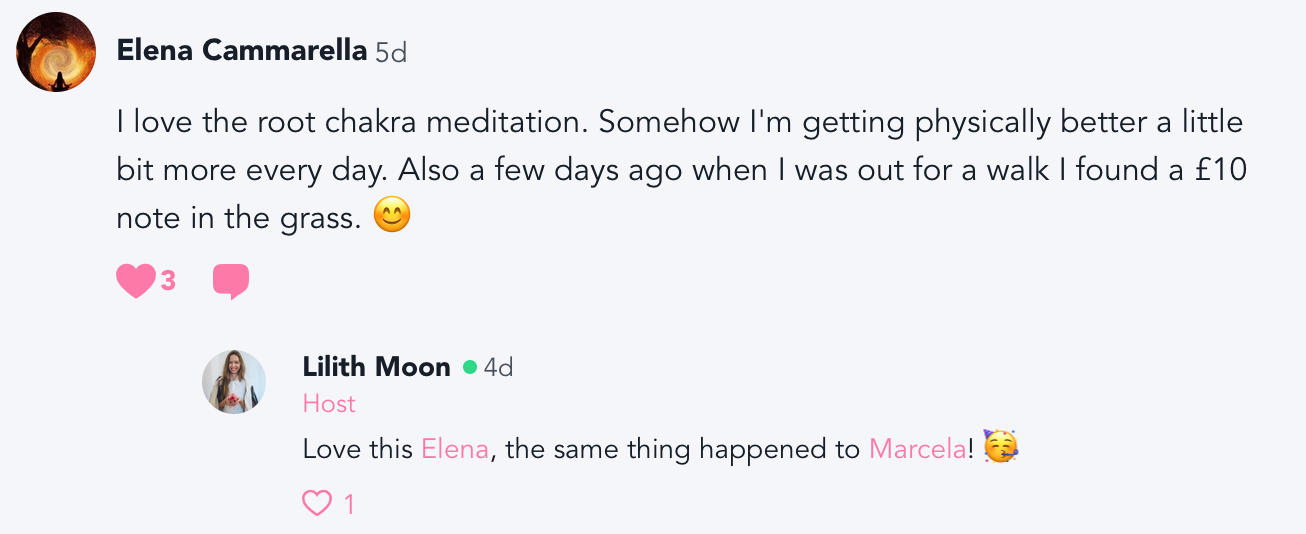This screenshot has height=534, width=1306.
Task: Click the party face emoji in Lilith's reply
Action: pyautogui.click(x=999, y=447)
